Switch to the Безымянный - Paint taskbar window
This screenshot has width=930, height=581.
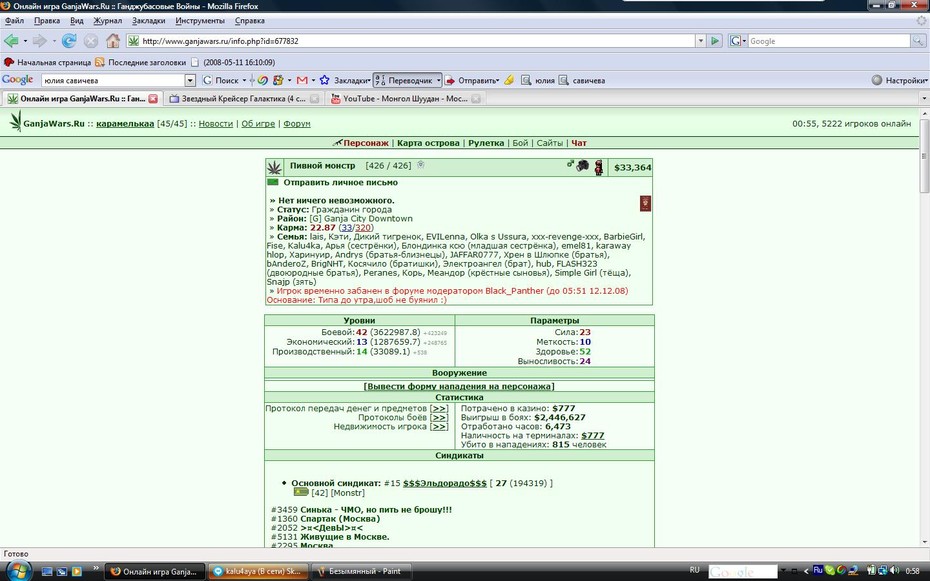(361, 572)
